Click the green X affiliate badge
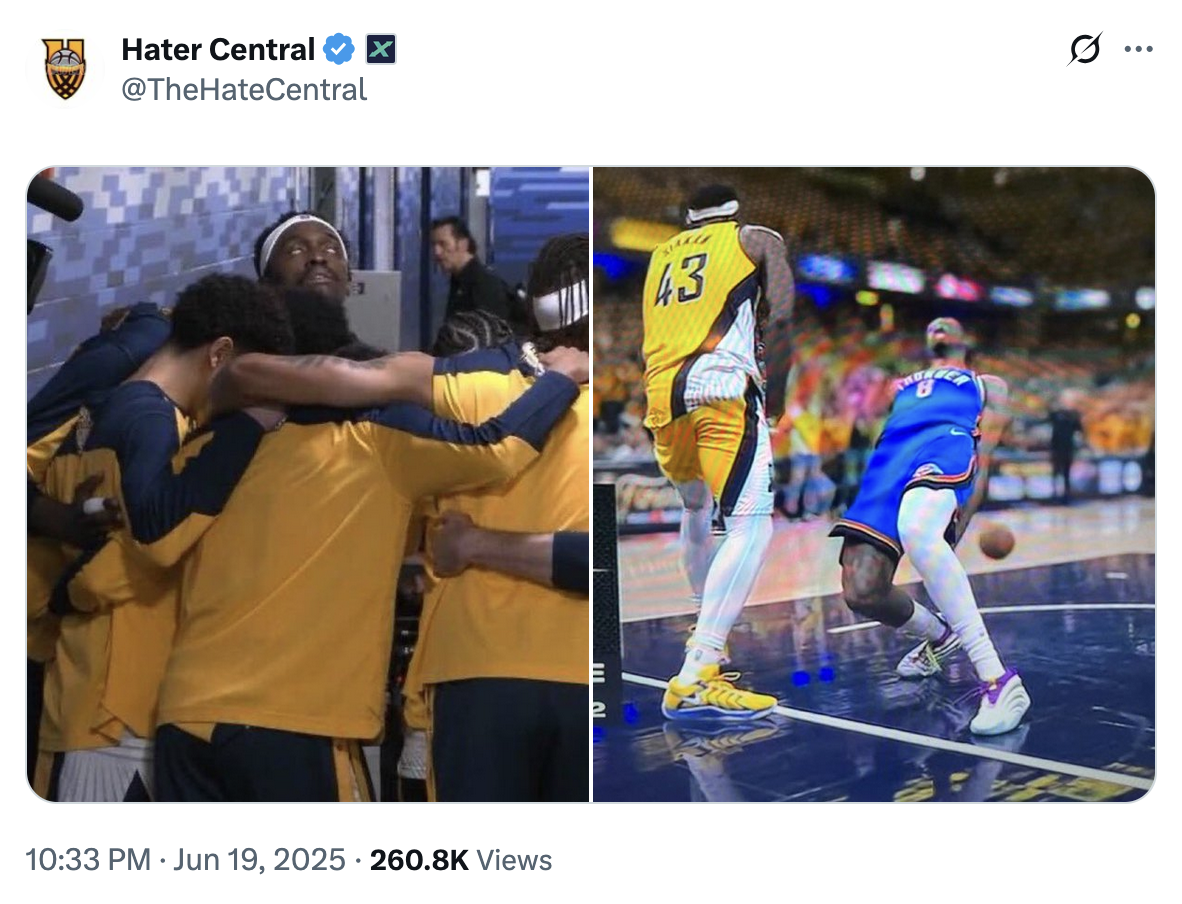 coord(380,48)
